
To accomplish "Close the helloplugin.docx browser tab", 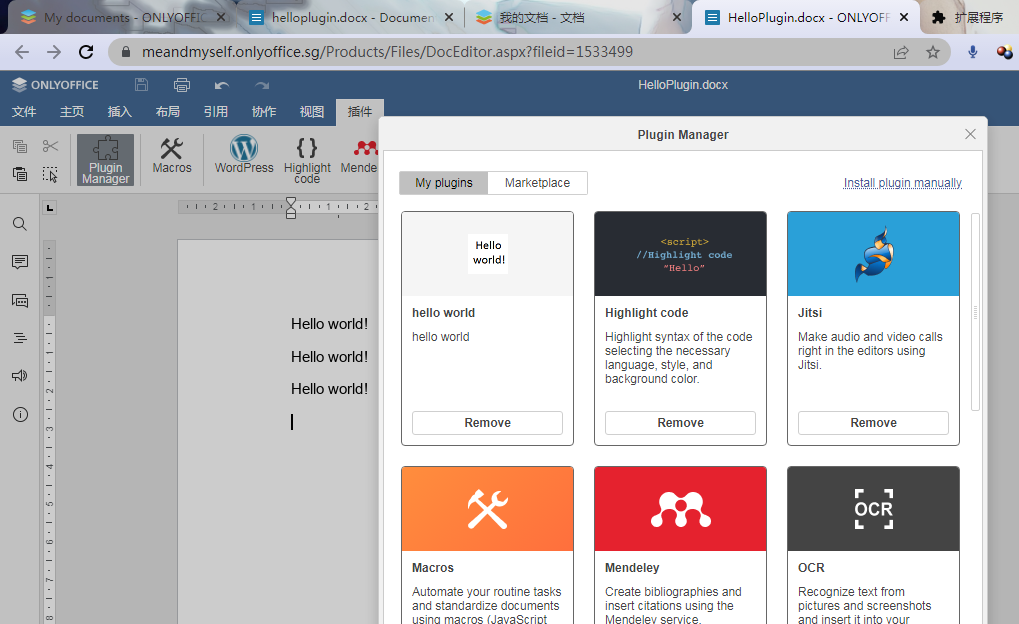I will tap(448, 18).
